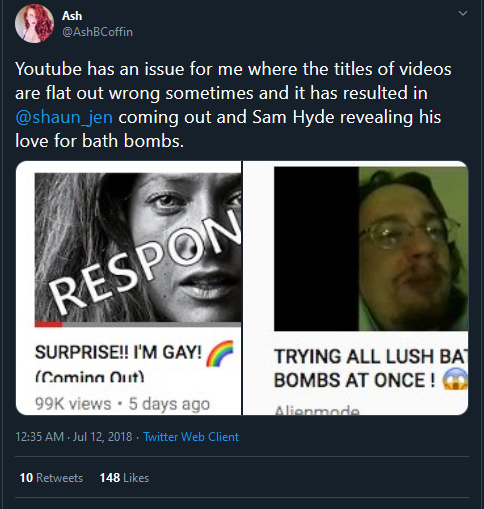The width and height of the screenshot is (484, 509).
Task: Click Ash's profile avatar
Action: [x=34, y=24]
